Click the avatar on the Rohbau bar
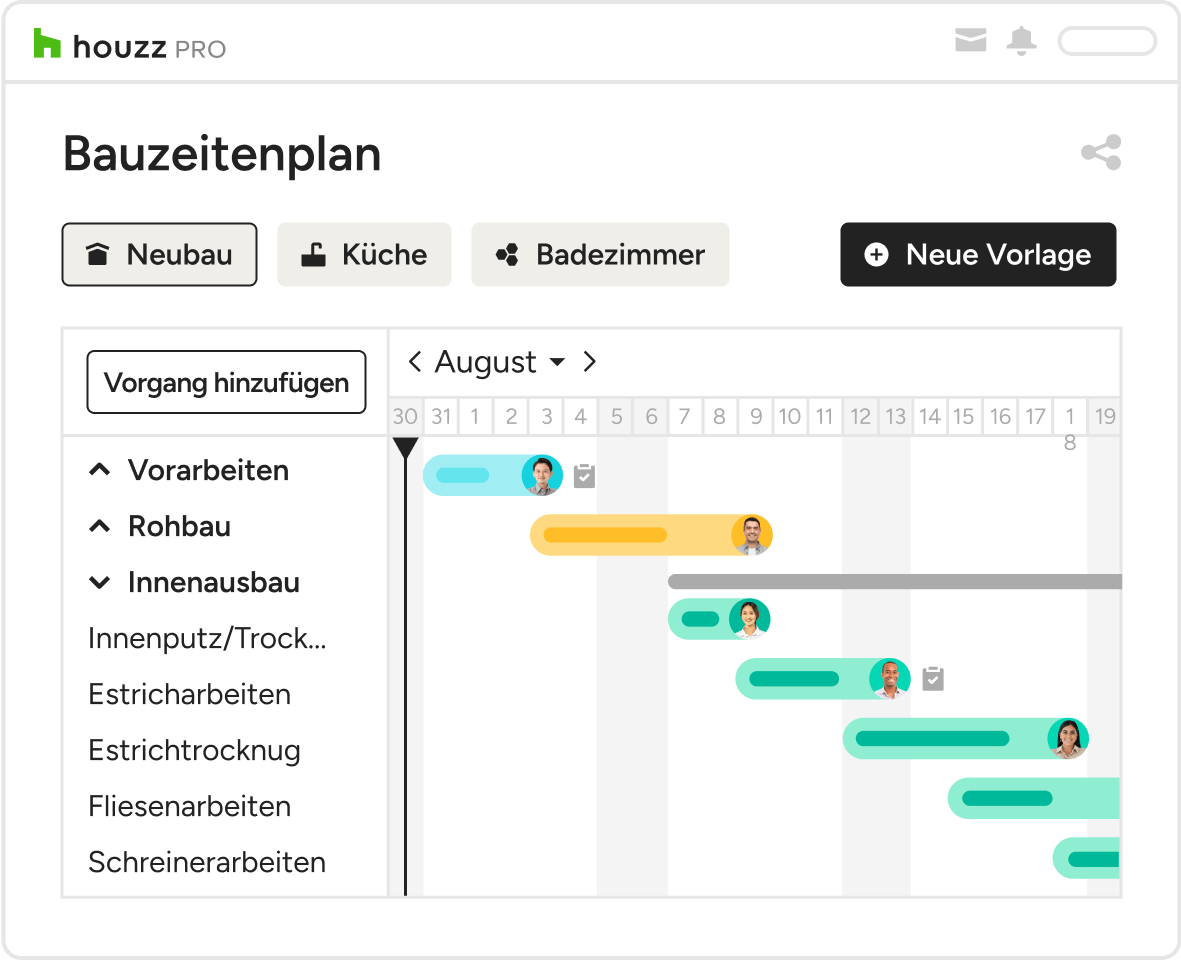Image resolution: width=1181 pixels, height=960 pixels. (x=751, y=535)
